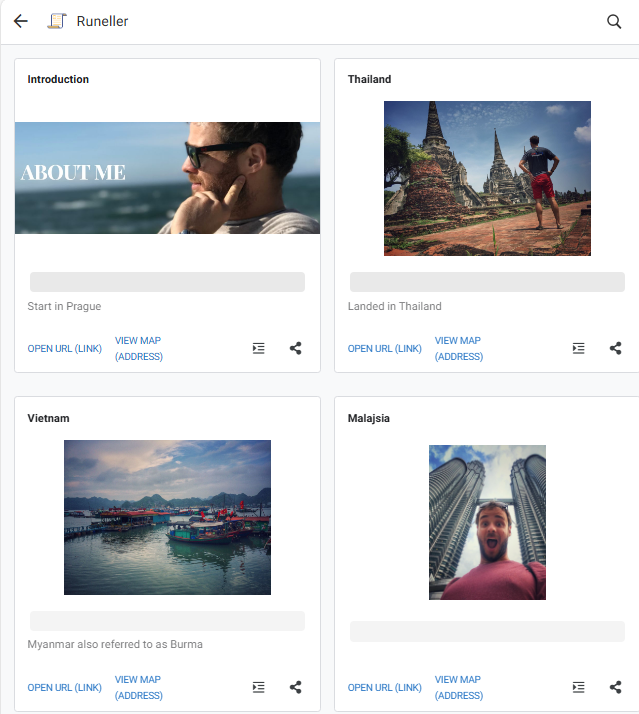
Task: Click the gray bar in Malajsia card
Action: (487, 632)
